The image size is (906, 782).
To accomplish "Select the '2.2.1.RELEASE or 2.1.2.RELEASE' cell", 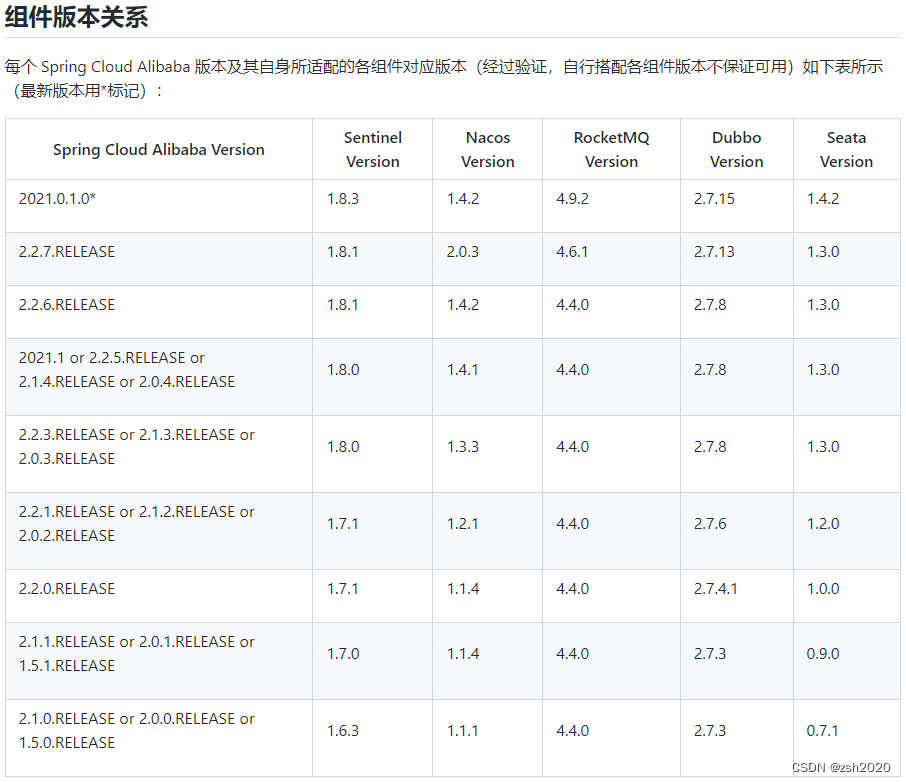I will (159, 531).
